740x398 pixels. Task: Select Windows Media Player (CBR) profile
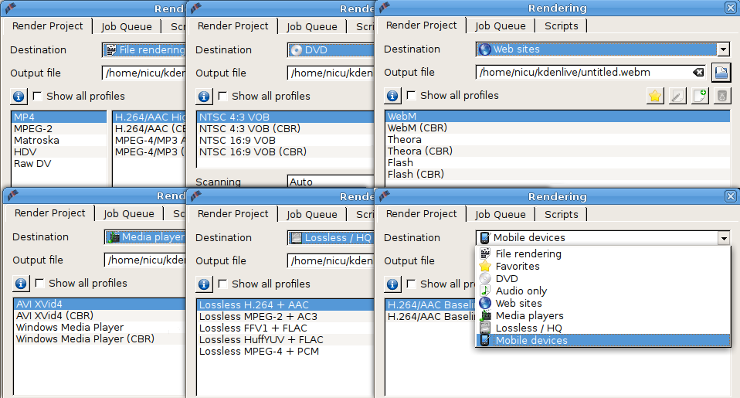[x=100, y=339]
